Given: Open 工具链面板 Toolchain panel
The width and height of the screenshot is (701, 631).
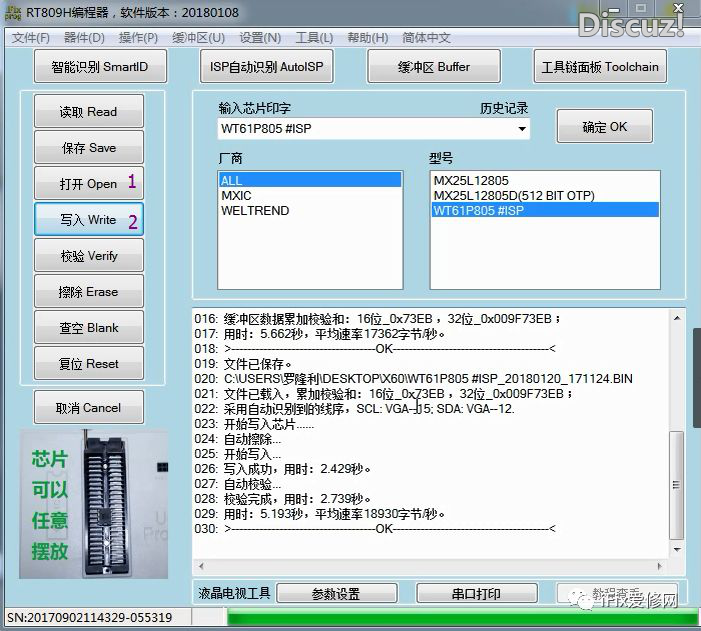Looking at the screenshot, I should pos(600,67).
